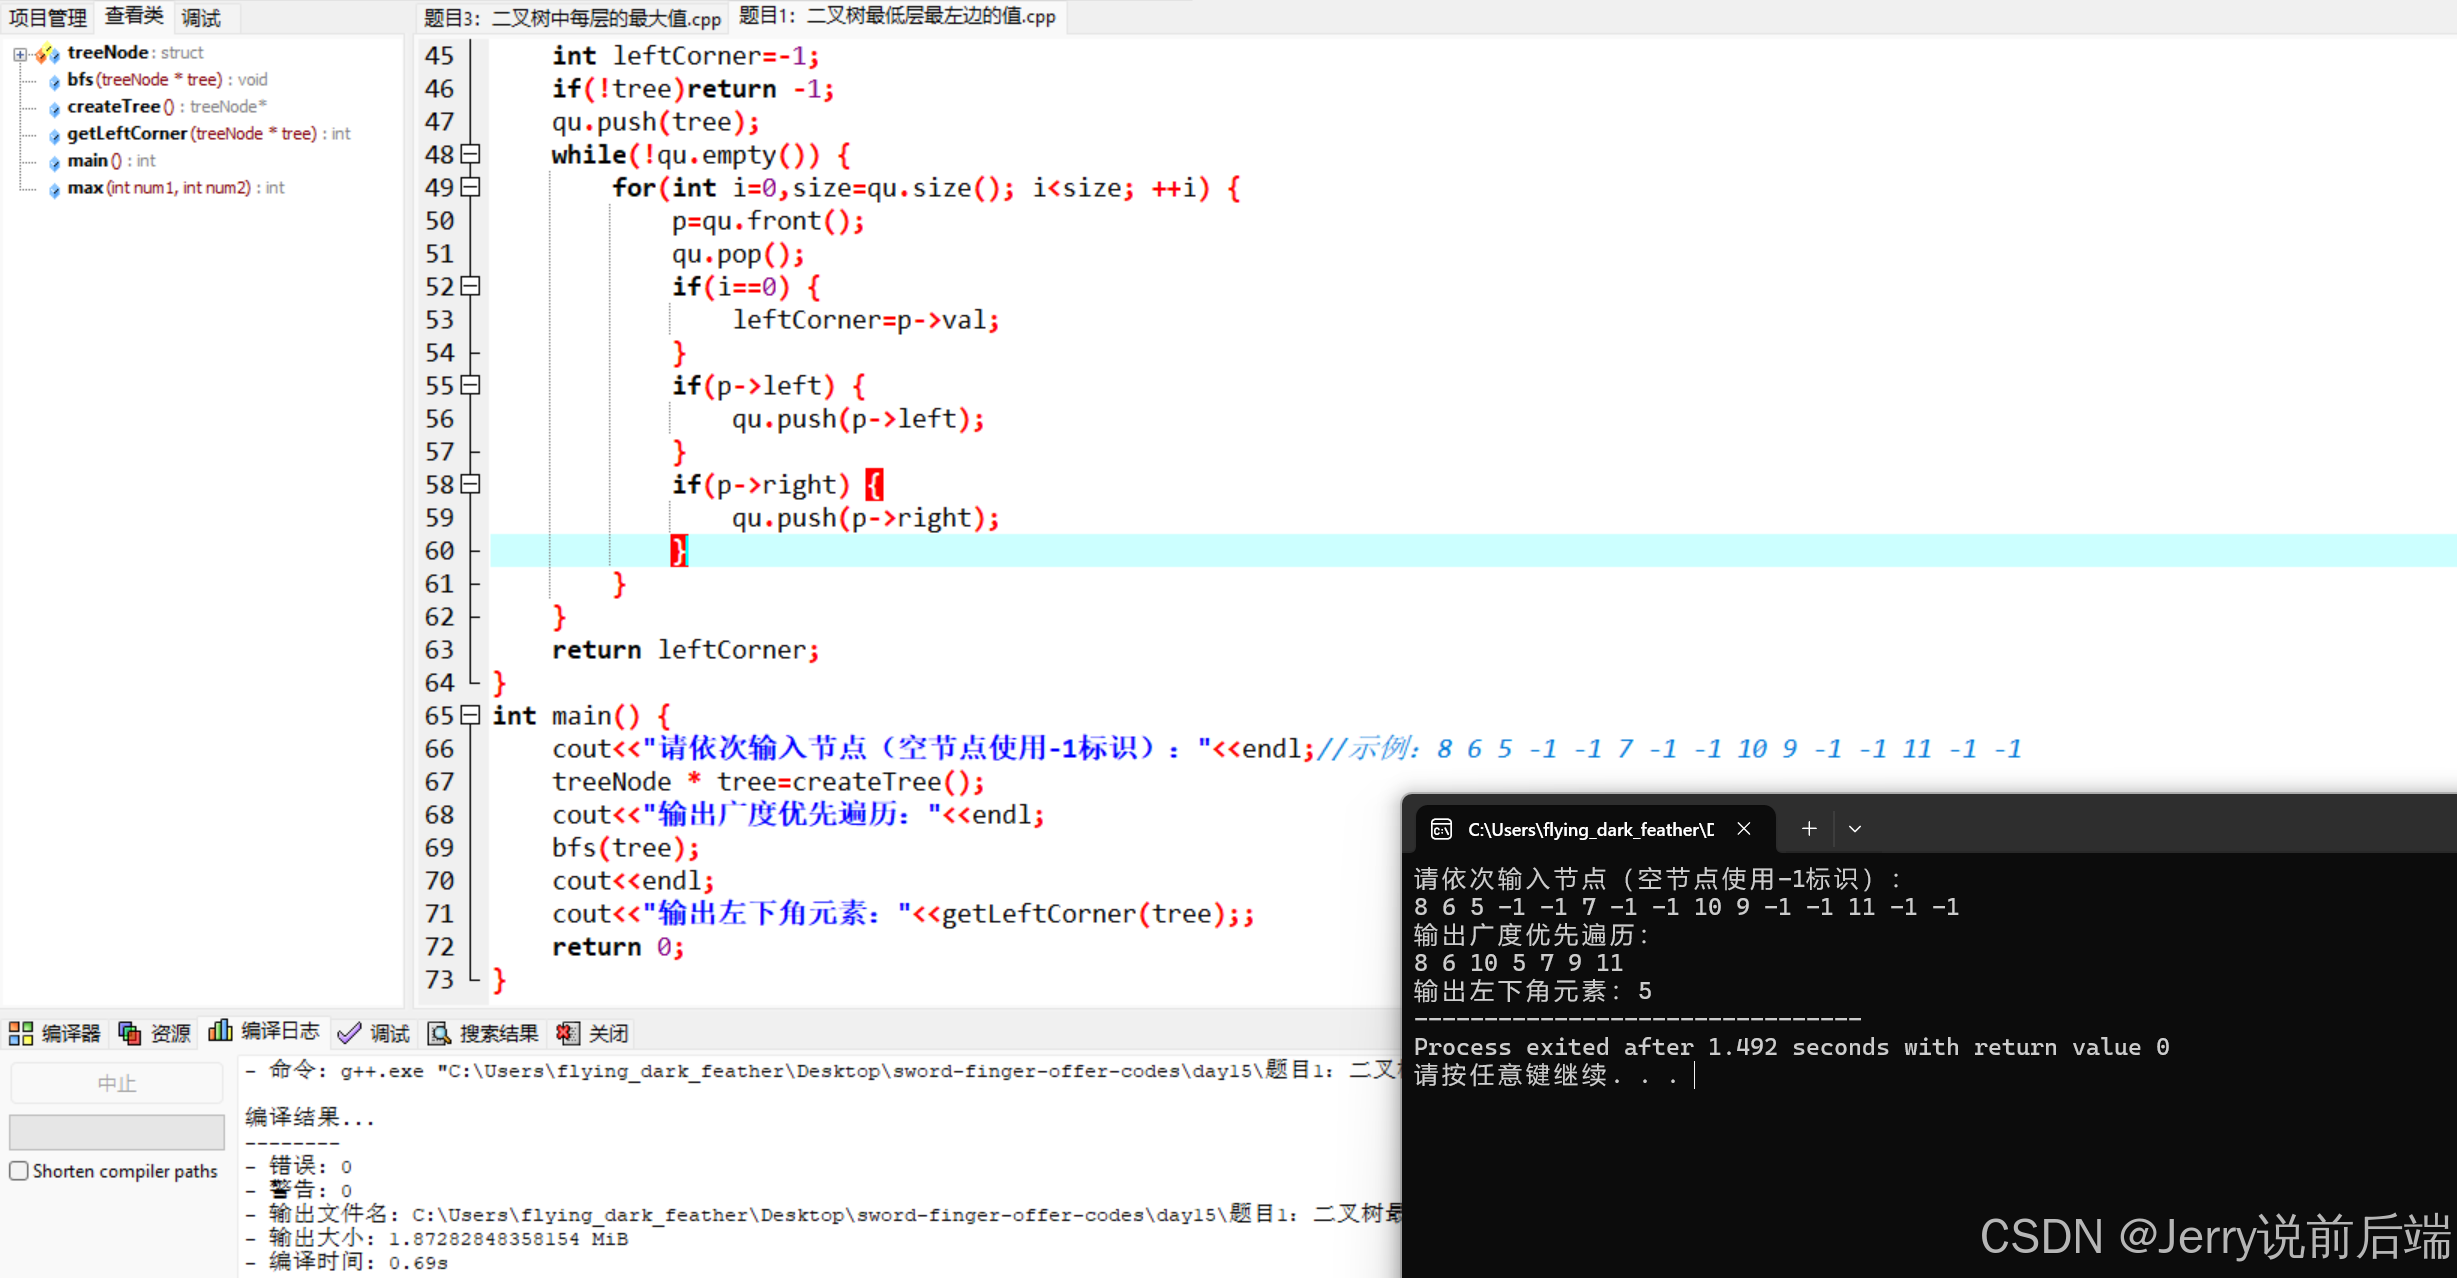
Task: Open terminal profile dropdown chevron
Action: [x=1855, y=829]
